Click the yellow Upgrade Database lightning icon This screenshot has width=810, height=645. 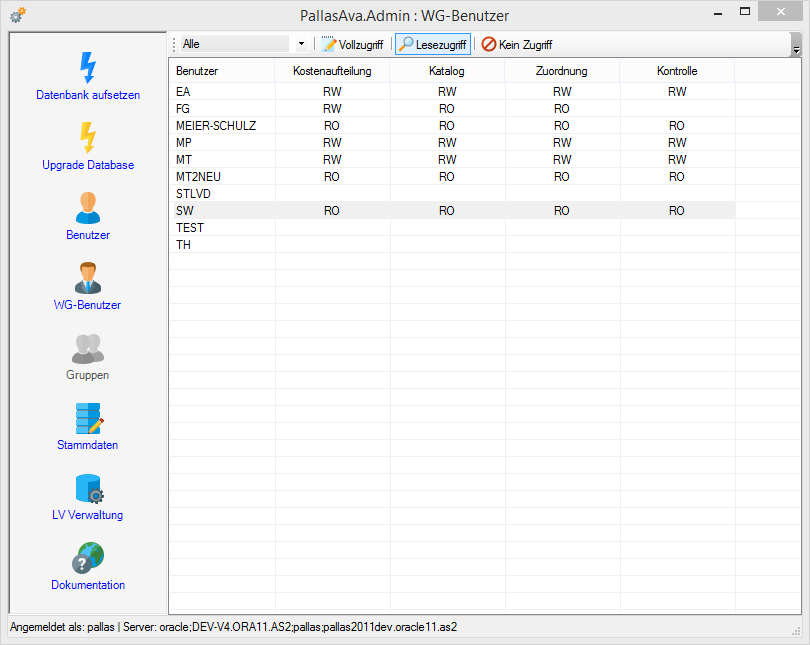pos(88,137)
